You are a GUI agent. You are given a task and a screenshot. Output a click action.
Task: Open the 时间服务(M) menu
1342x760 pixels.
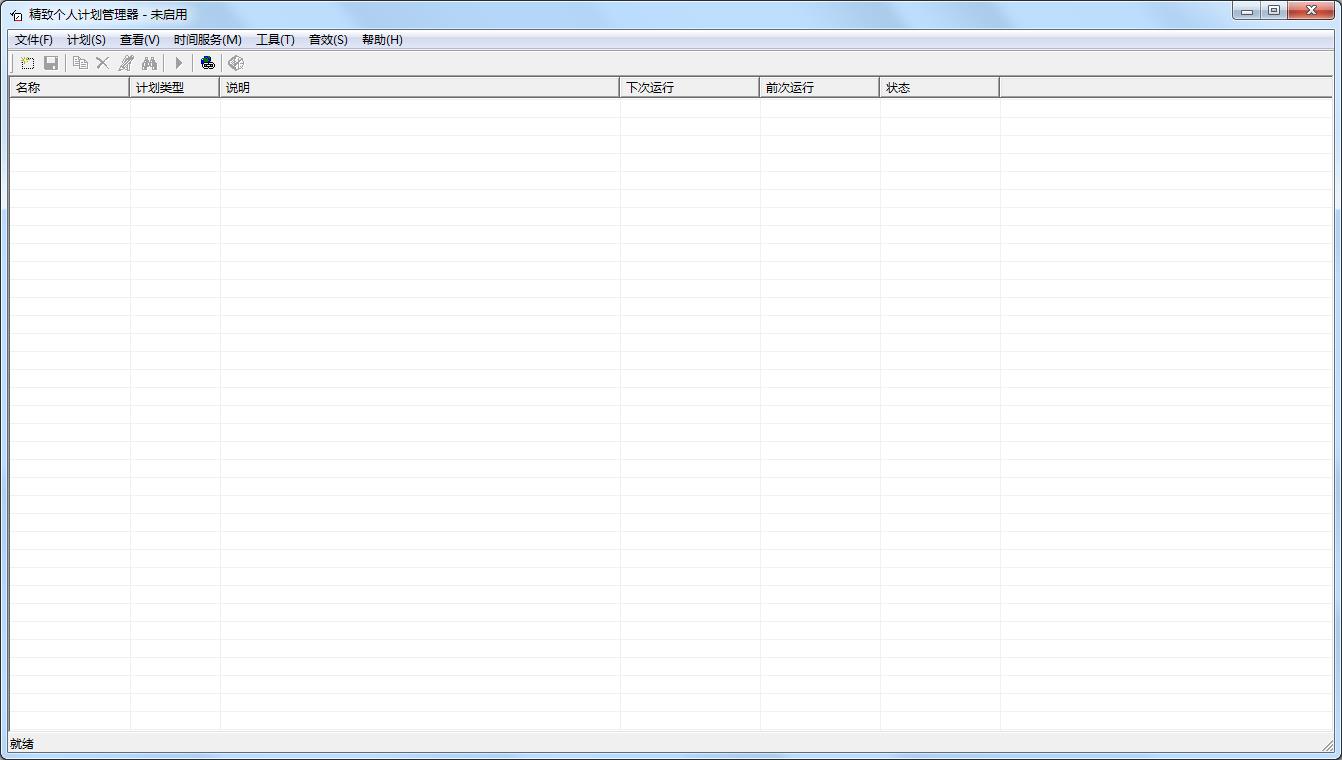pyautogui.click(x=208, y=40)
